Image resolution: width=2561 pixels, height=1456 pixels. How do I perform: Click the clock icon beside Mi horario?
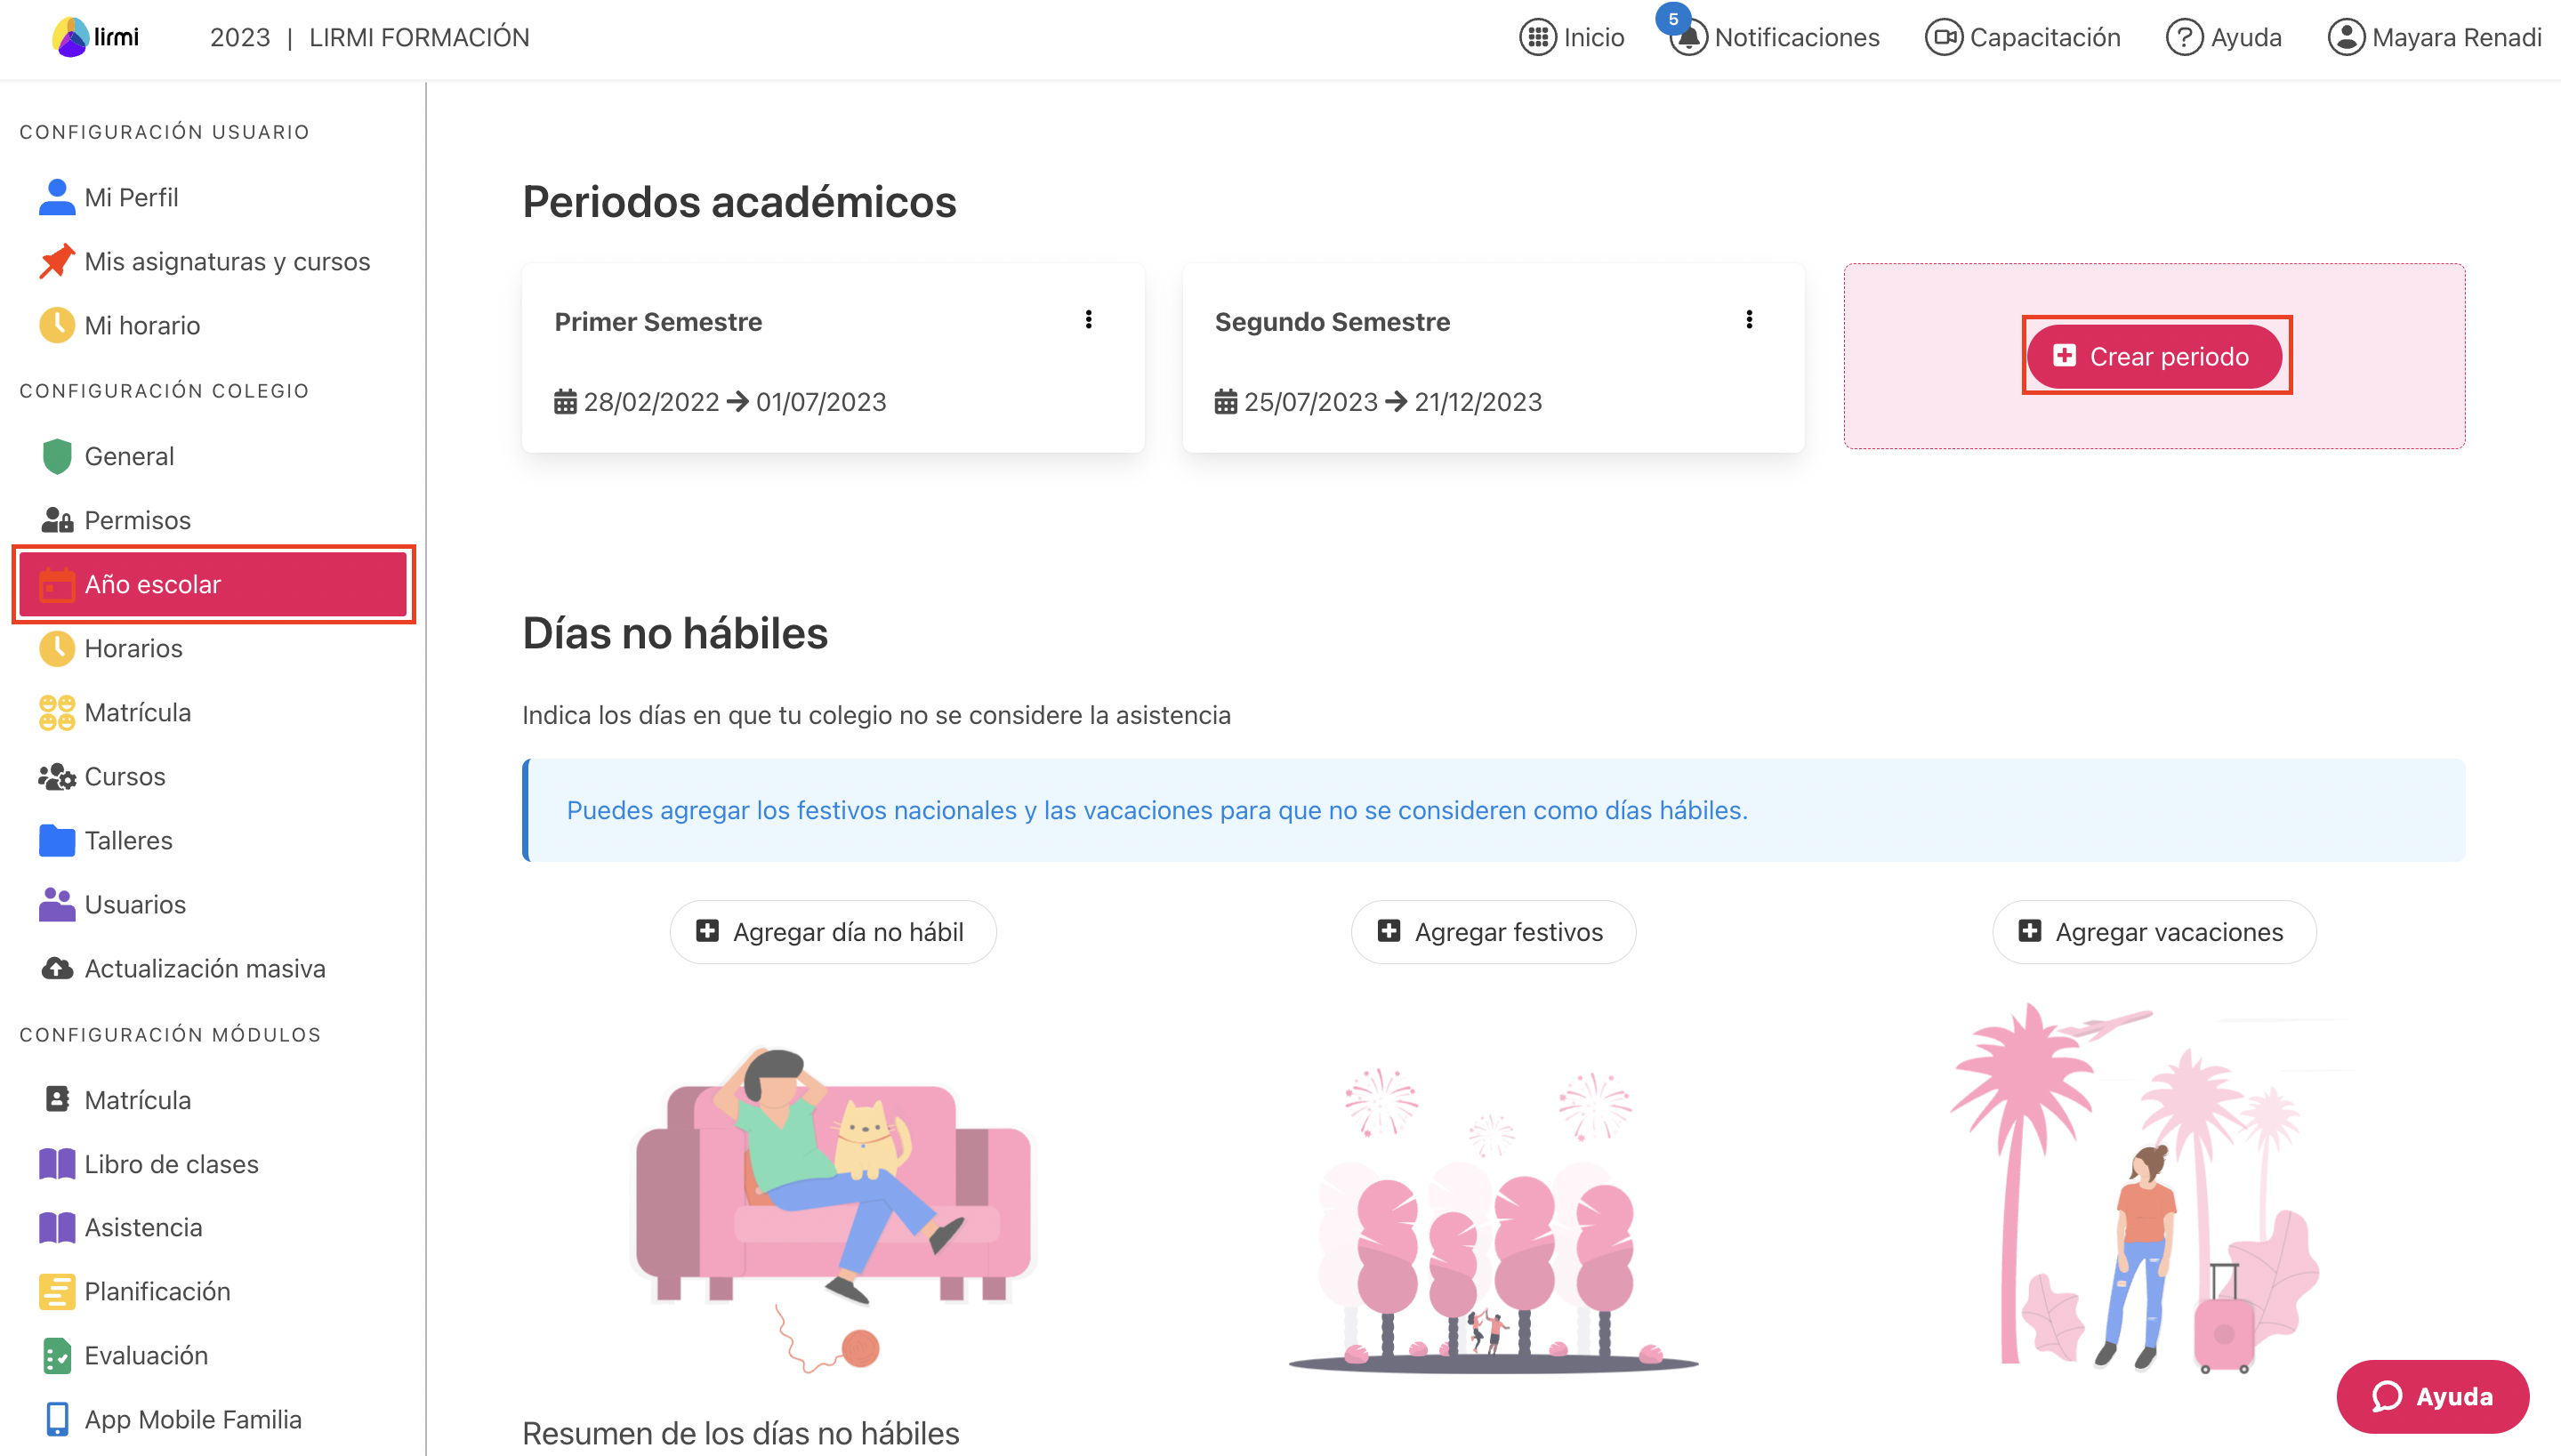(57, 325)
